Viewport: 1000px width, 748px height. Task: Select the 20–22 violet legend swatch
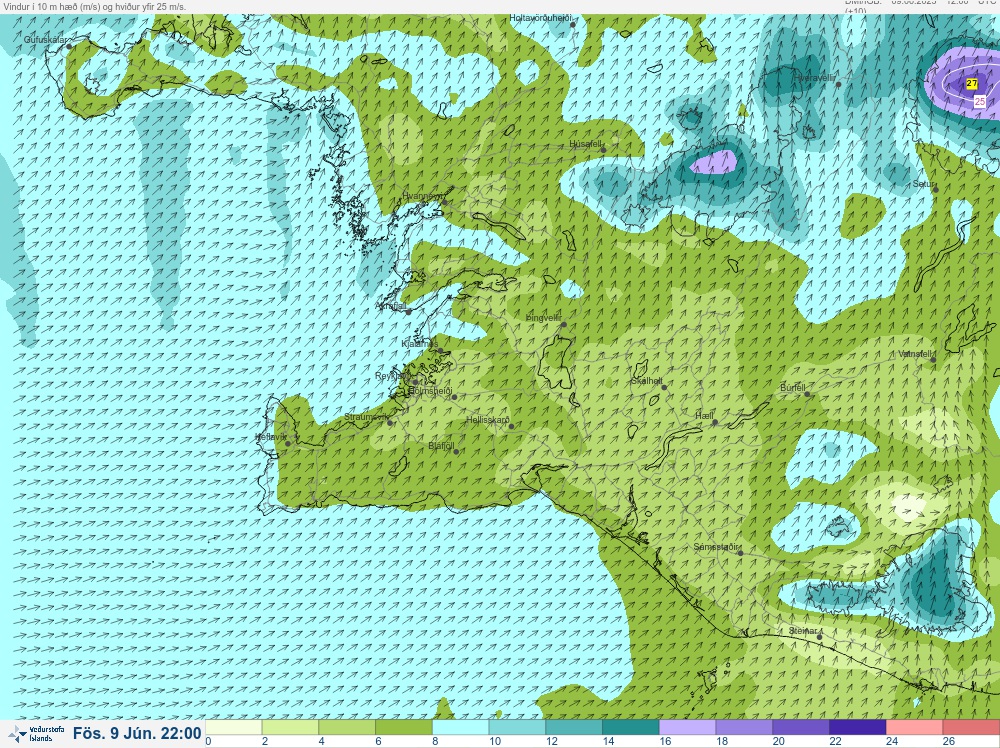coord(801,728)
